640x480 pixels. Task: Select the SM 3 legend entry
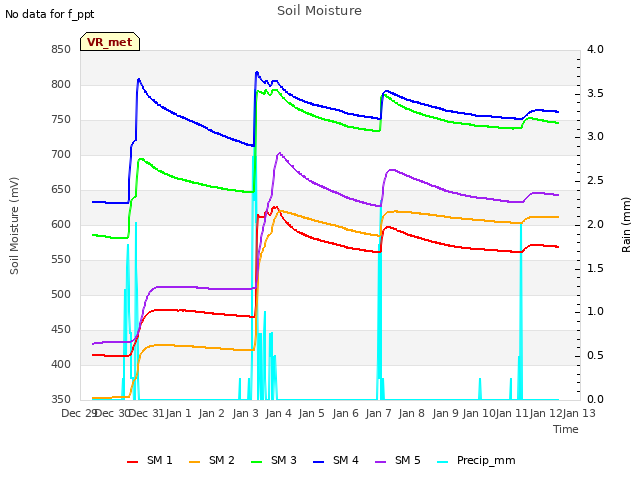tap(274, 460)
